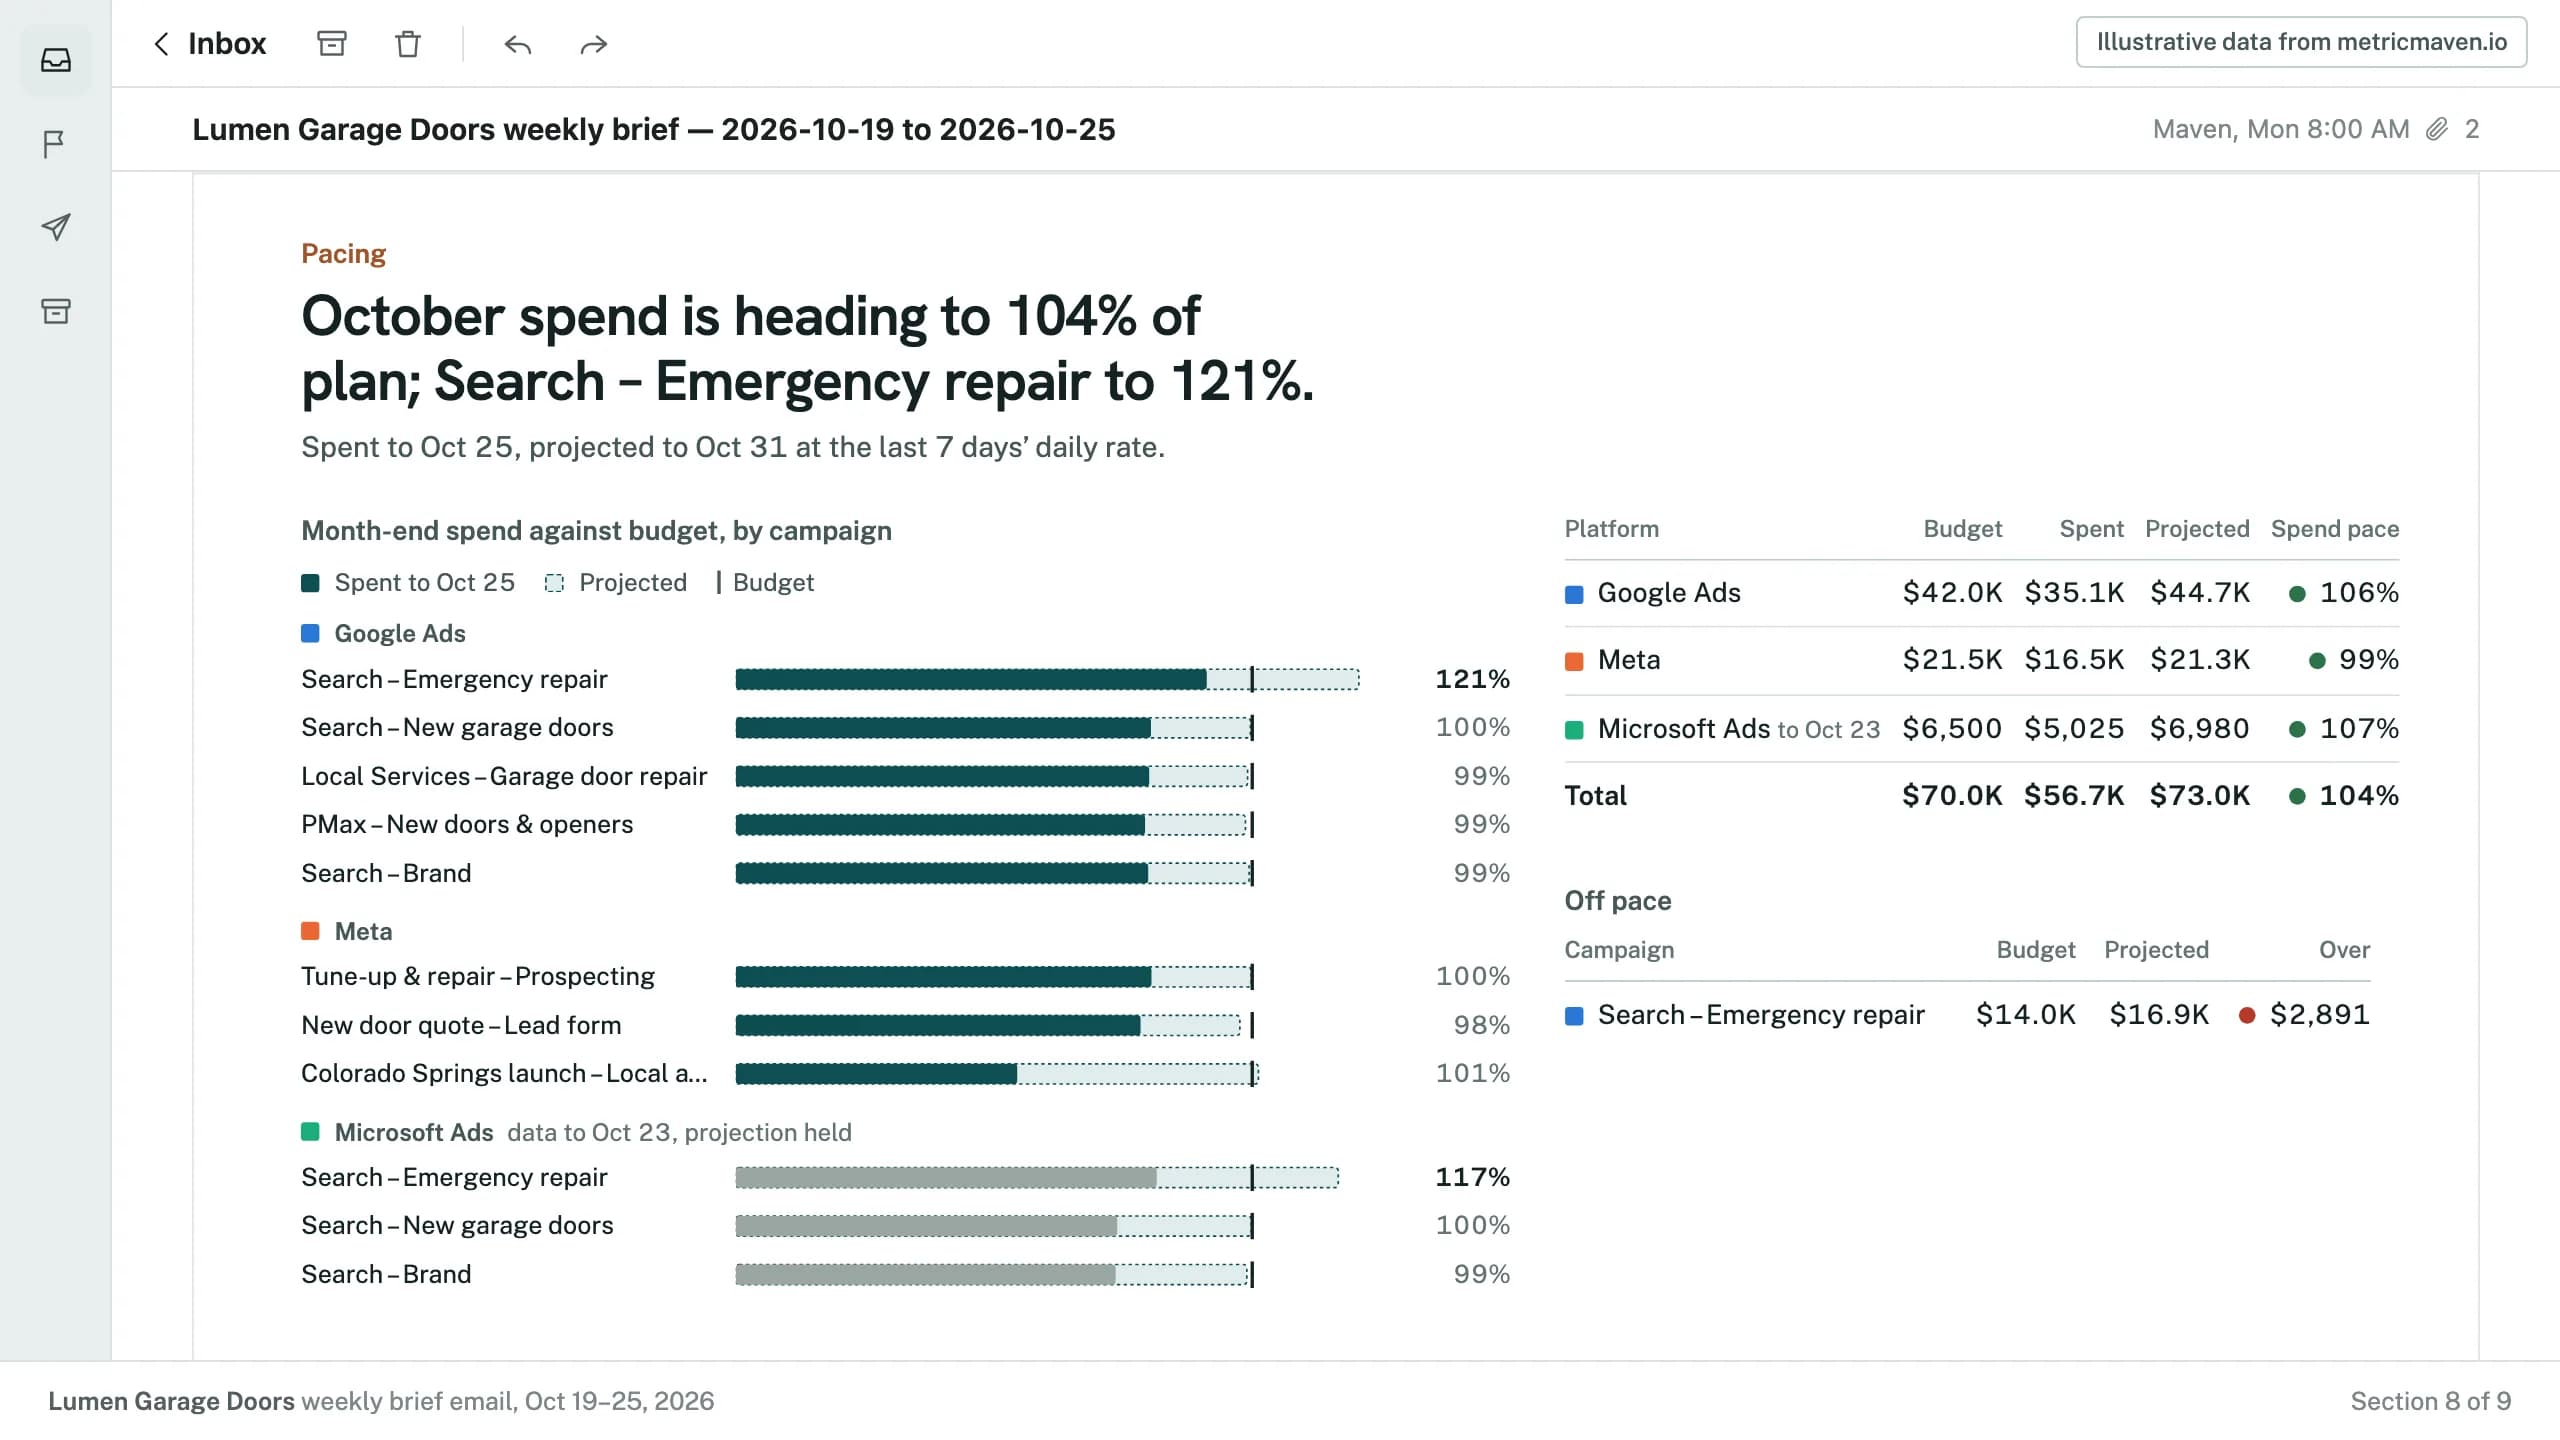Click the metricmaven.io illustrative data badge
Screen dimensions: 2560x1440
click(x=2301, y=42)
